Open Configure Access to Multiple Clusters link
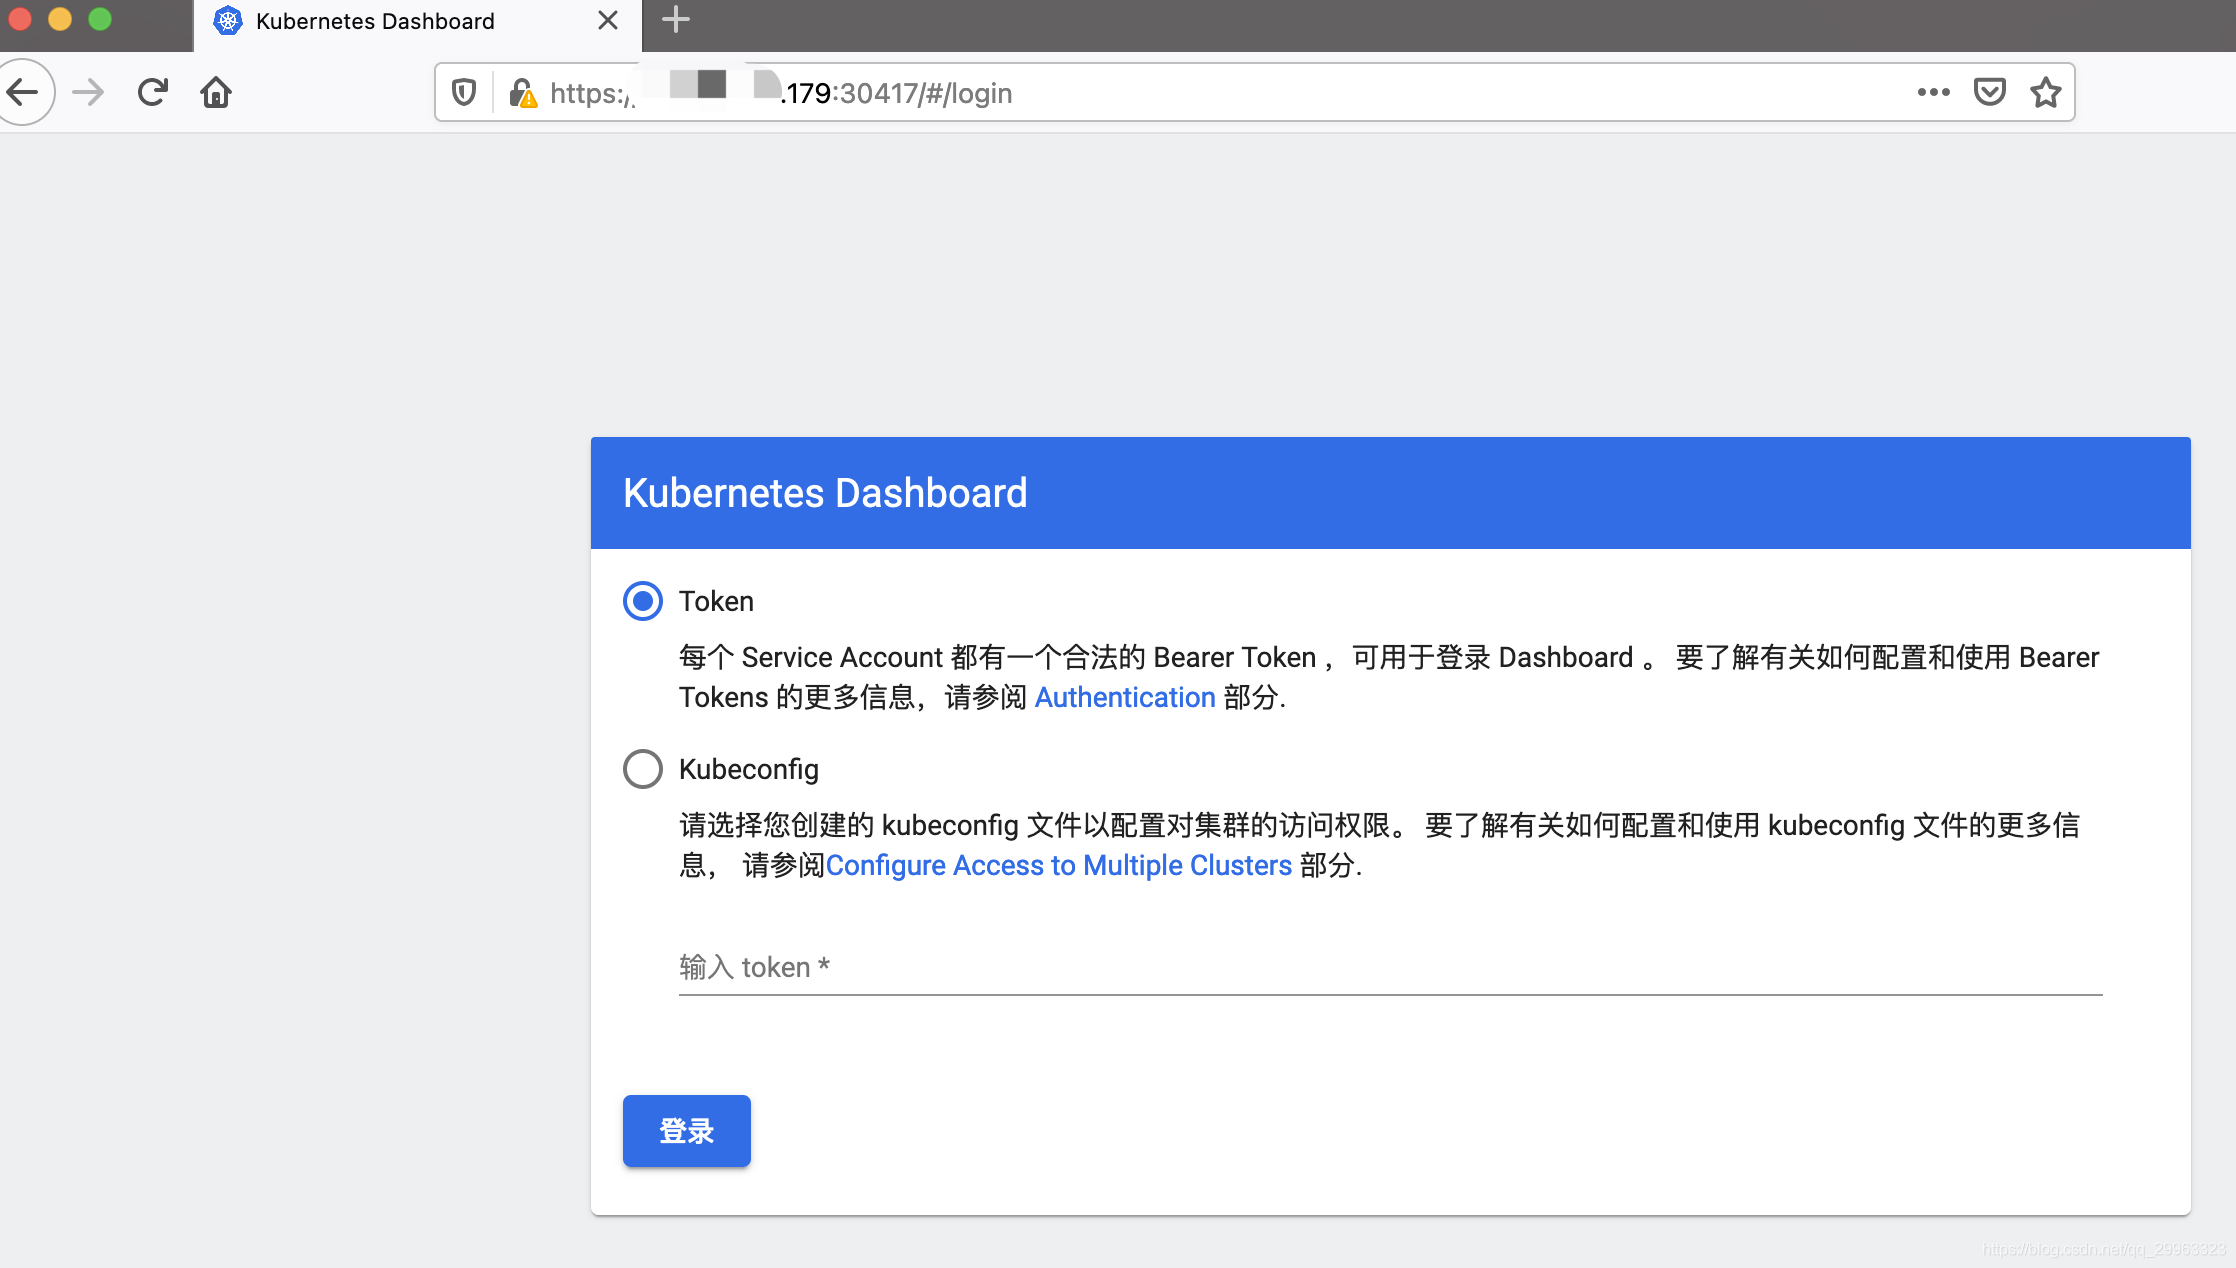This screenshot has width=2236, height=1268. (1058, 865)
